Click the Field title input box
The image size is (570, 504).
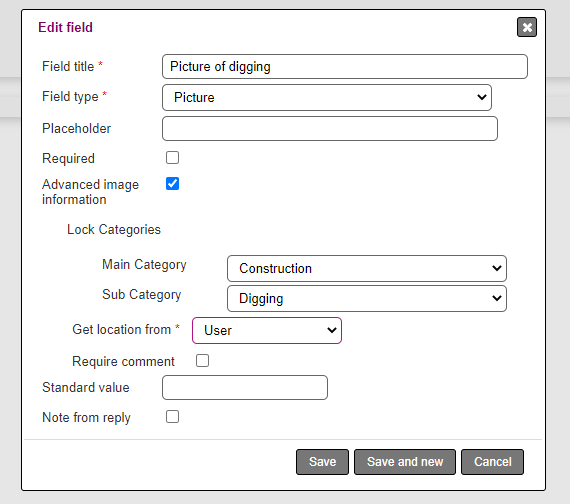pos(345,67)
